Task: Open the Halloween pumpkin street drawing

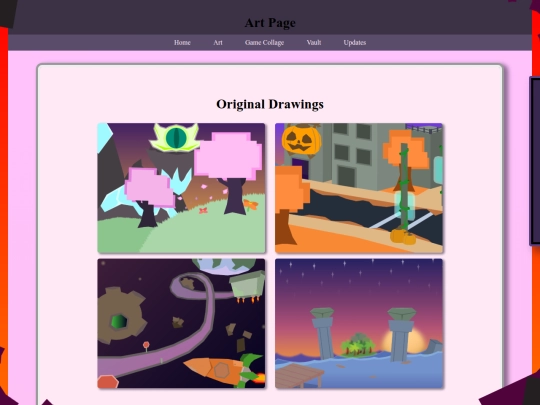Action: coord(359,188)
